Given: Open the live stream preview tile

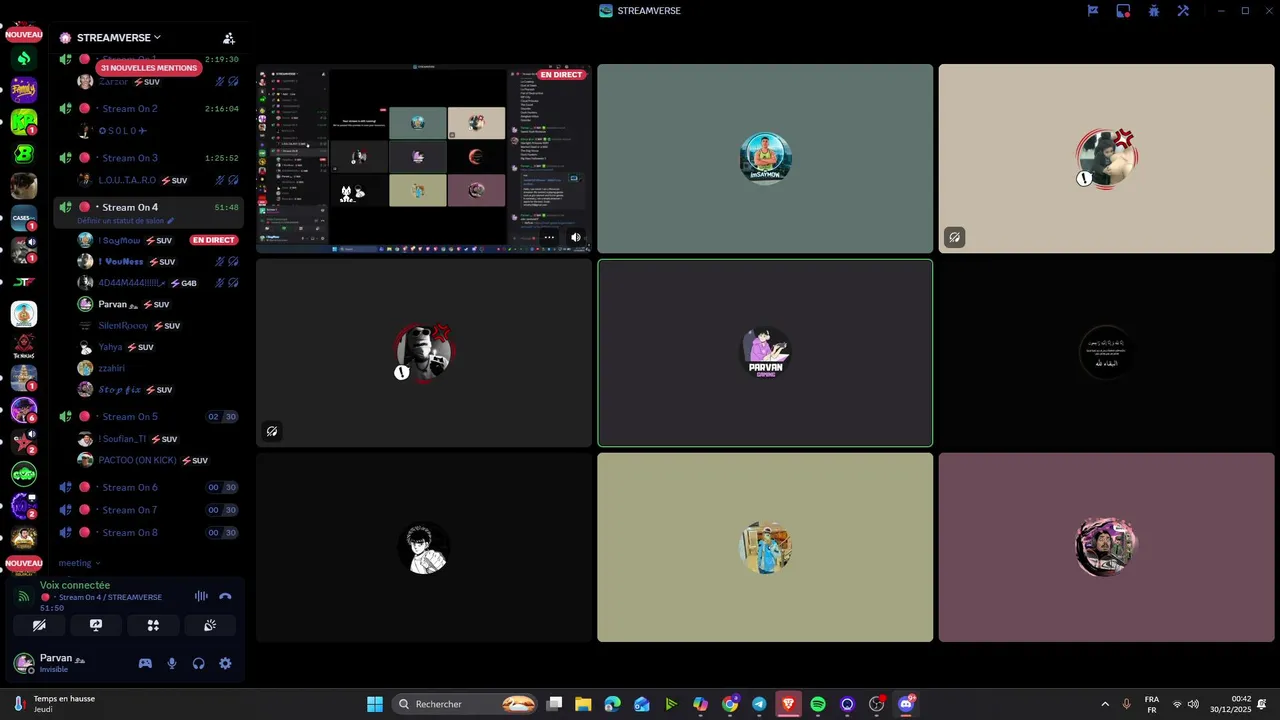Looking at the screenshot, I should click(x=424, y=158).
